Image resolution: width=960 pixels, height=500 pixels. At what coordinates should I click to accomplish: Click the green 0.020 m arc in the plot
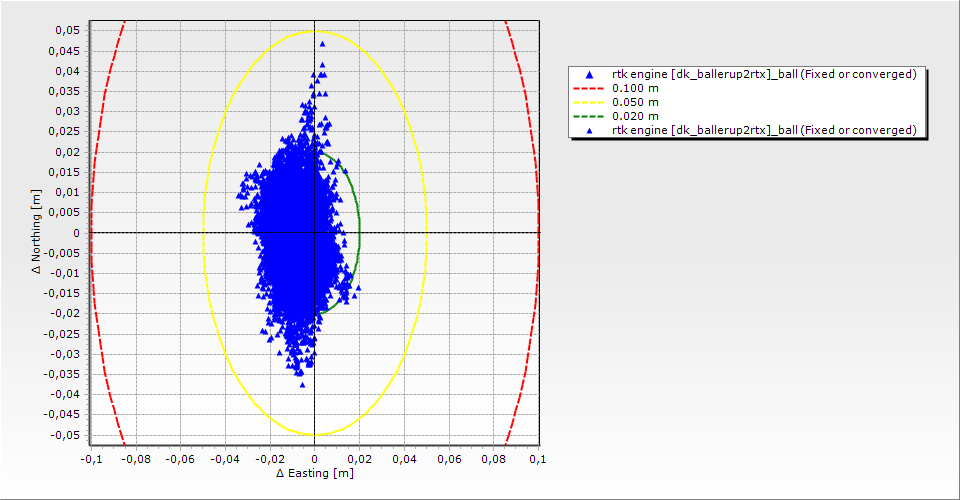pos(359,233)
